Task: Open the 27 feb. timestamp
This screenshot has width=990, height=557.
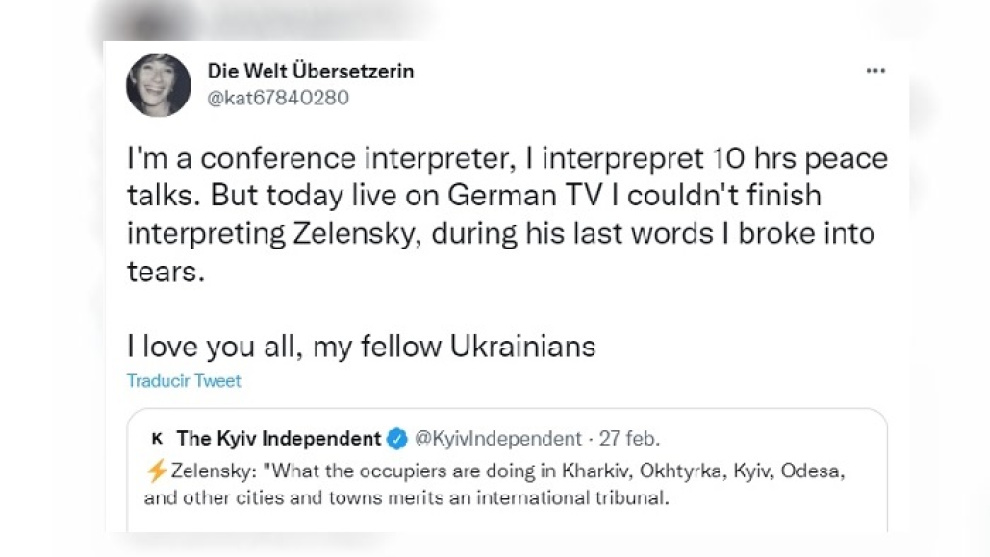Action: coord(629,438)
